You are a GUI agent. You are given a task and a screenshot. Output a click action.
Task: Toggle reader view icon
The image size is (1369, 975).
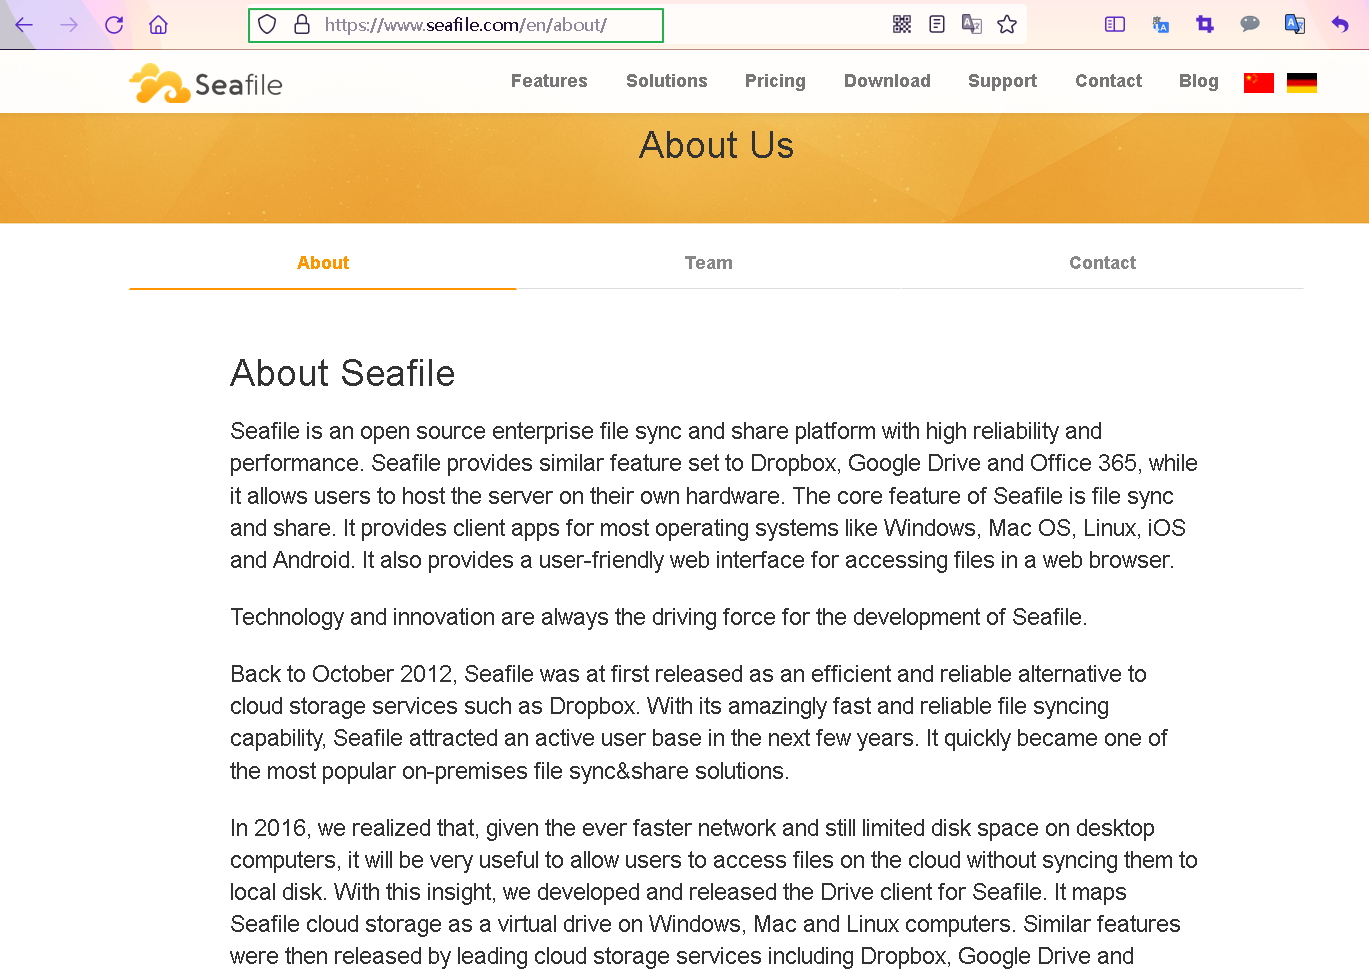pyautogui.click(x=937, y=25)
